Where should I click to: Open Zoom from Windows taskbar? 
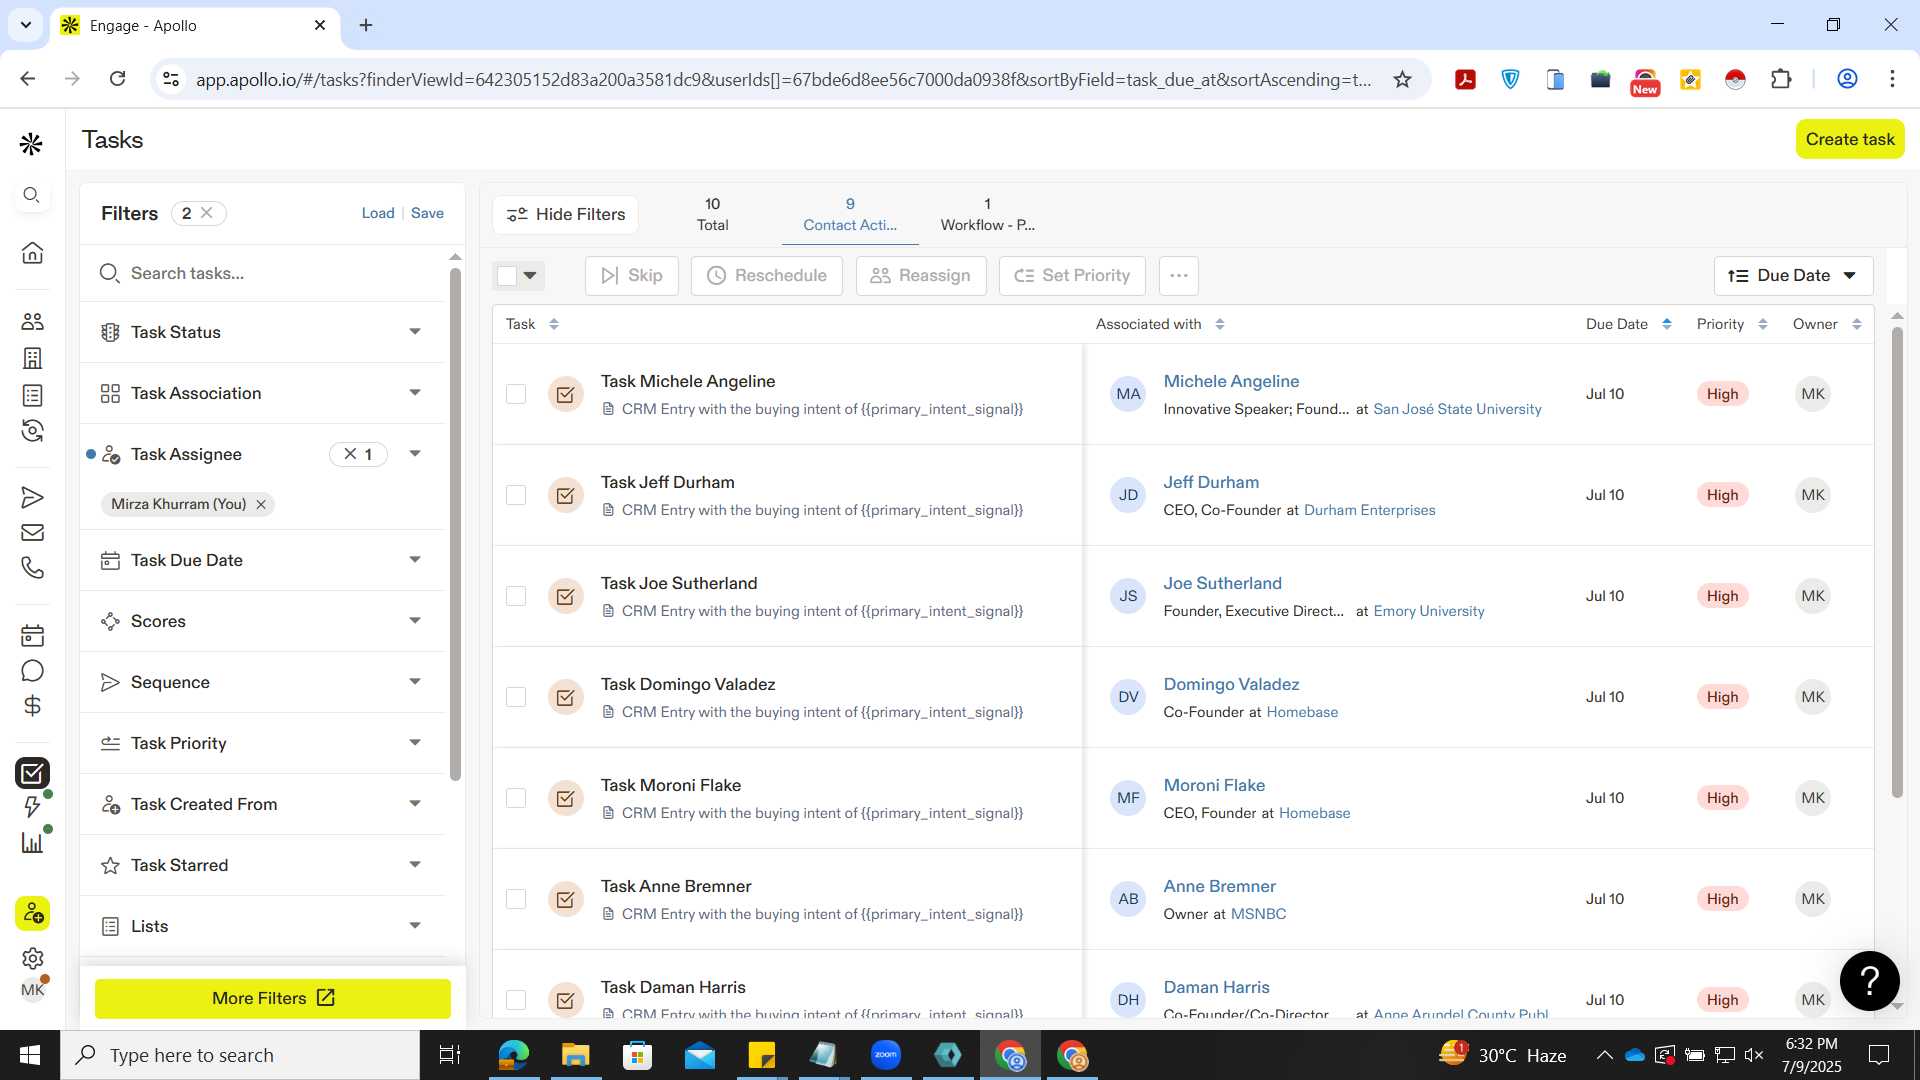click(885, 1055)
